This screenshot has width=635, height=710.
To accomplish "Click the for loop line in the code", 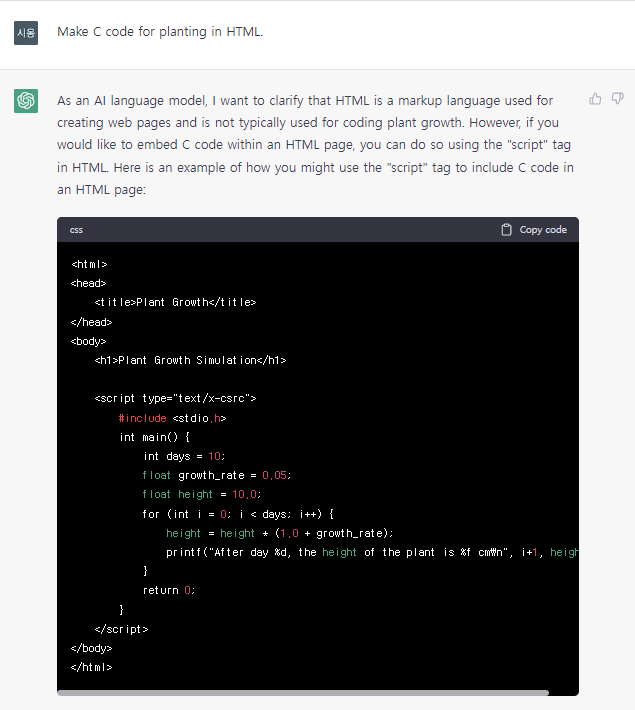I will (238, 514).
